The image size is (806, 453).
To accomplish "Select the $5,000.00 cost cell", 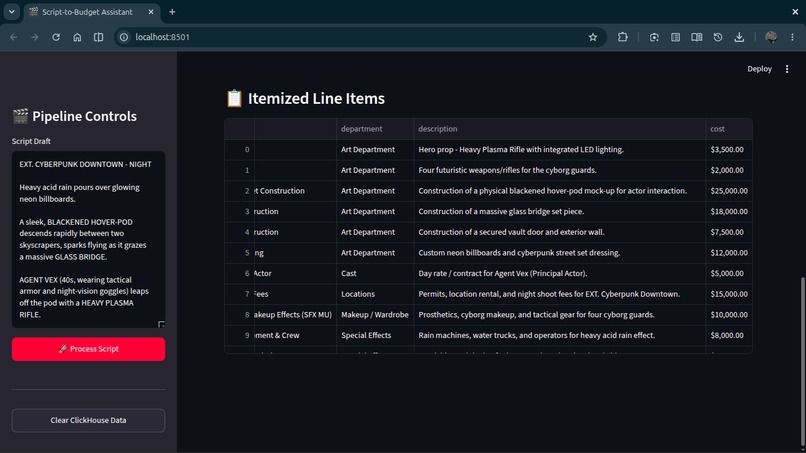I will click(x=729, y=273).
